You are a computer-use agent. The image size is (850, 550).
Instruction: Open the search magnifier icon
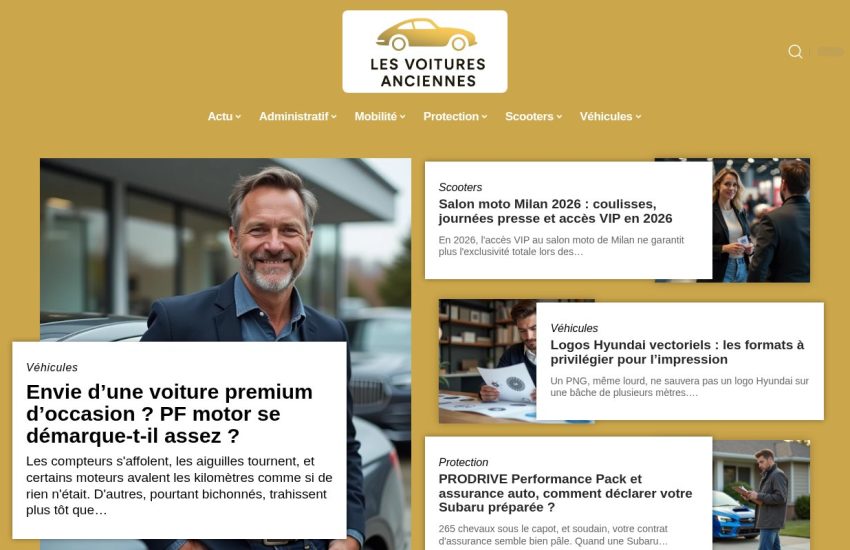click(x=795, y=51)
